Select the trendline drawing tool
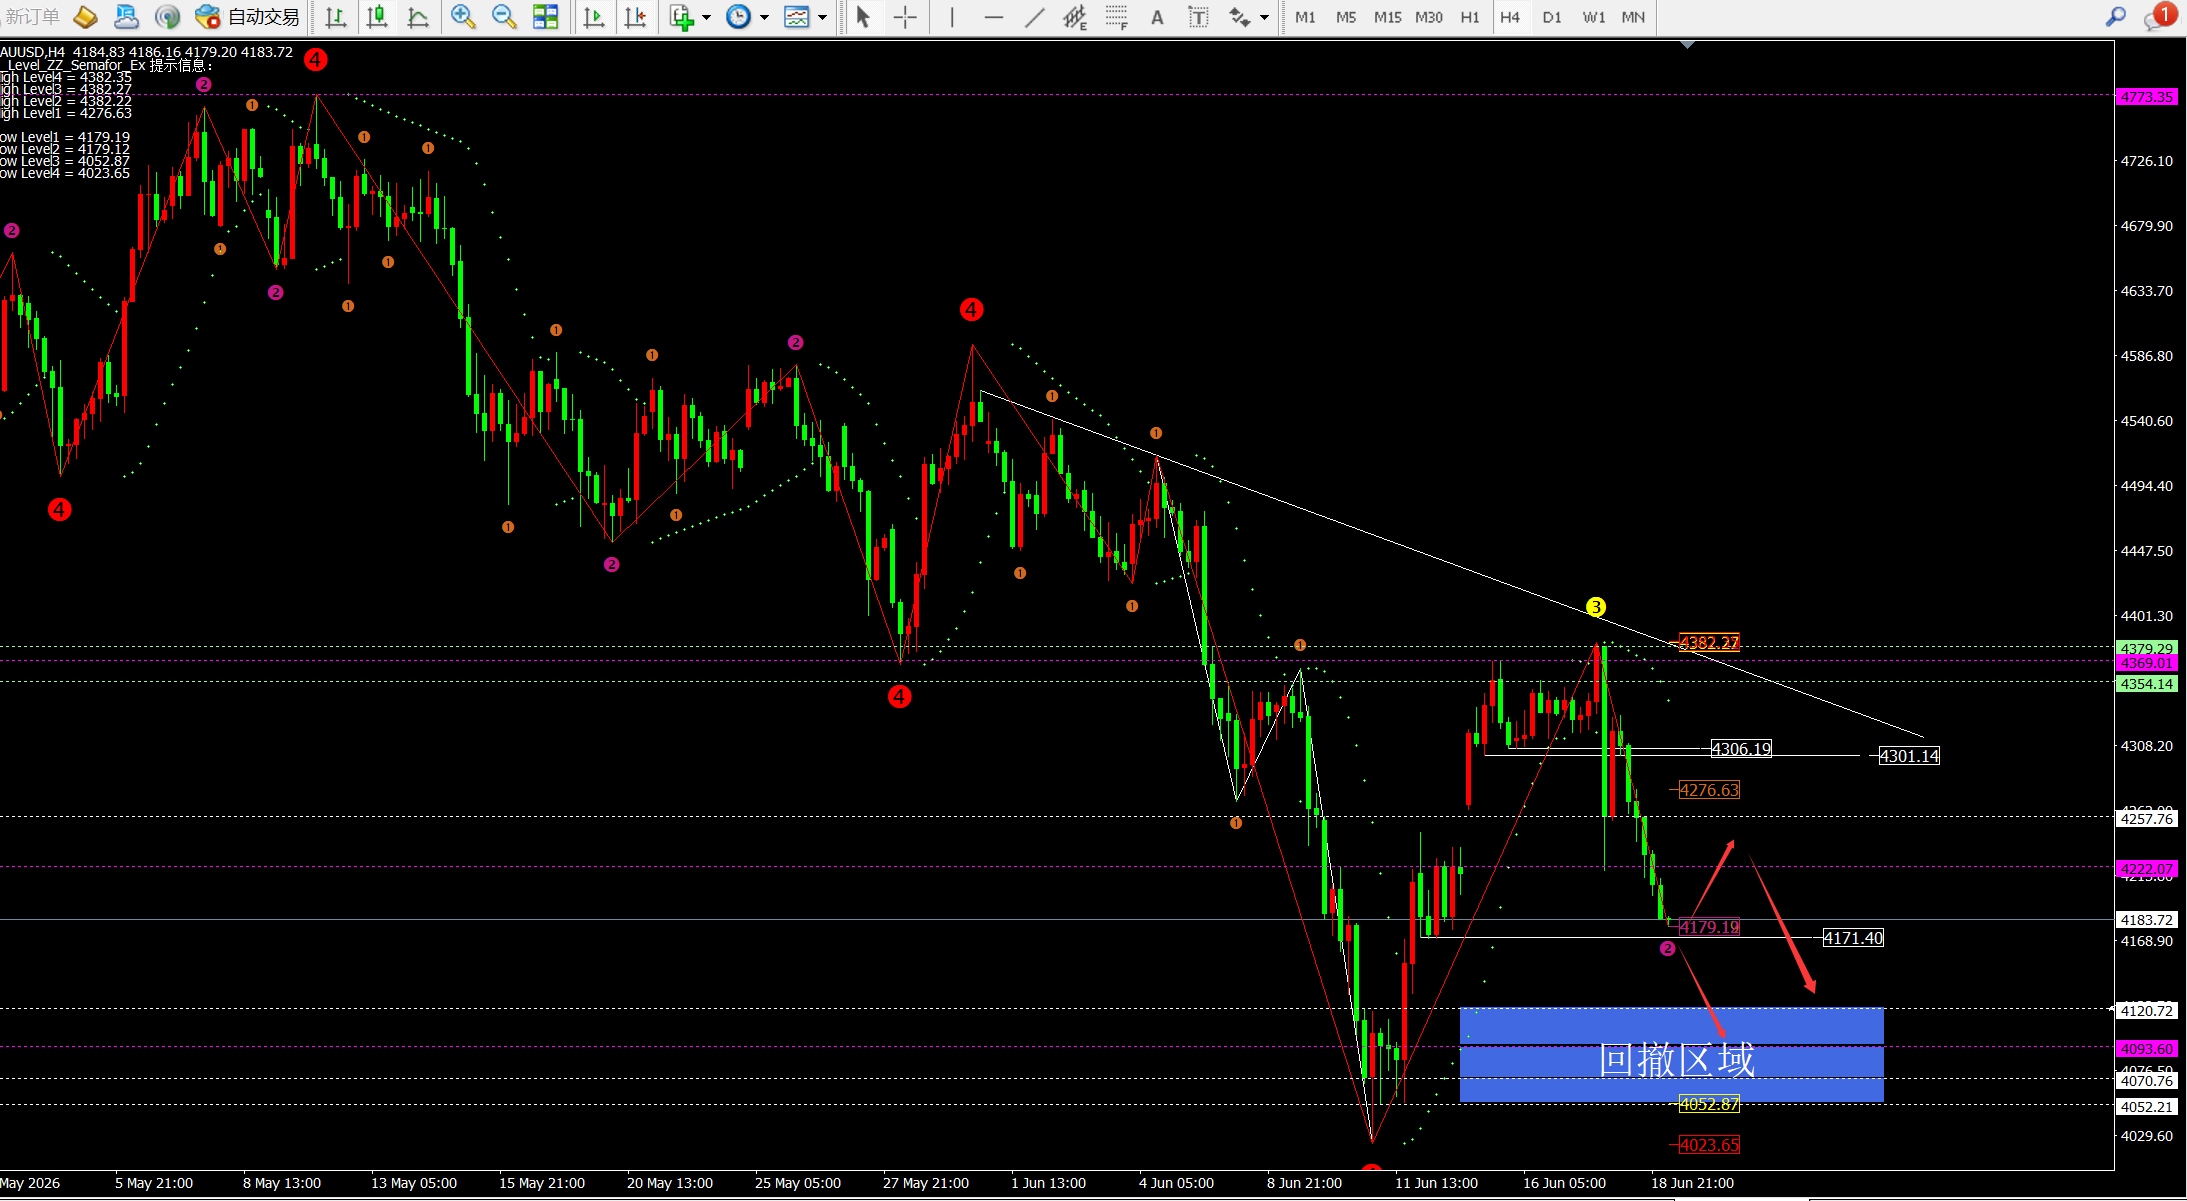This screenshot has width=2187, height=1201. point(1035,17)
